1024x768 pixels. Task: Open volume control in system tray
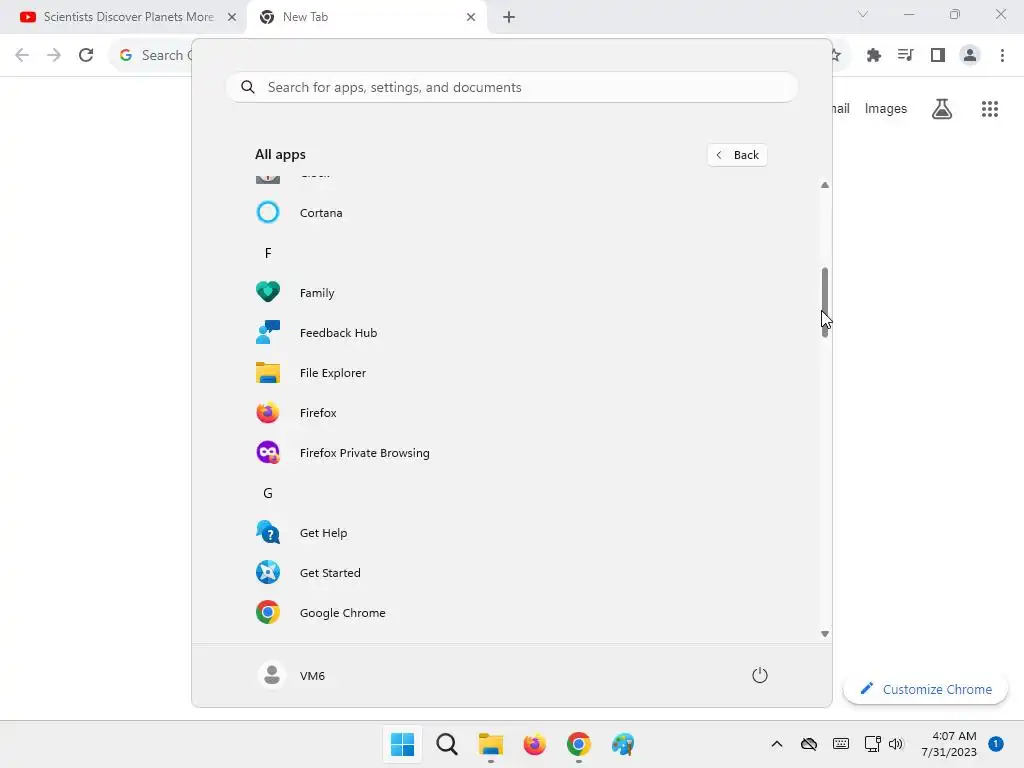(x=895, y=744)
